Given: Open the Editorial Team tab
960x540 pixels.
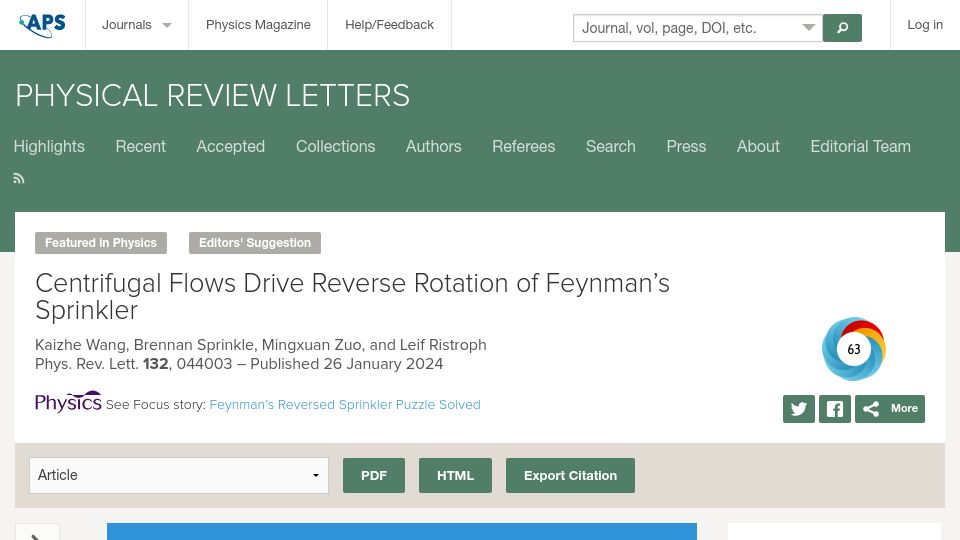Looking at the screenshot, I should click(x=860, y=146).
